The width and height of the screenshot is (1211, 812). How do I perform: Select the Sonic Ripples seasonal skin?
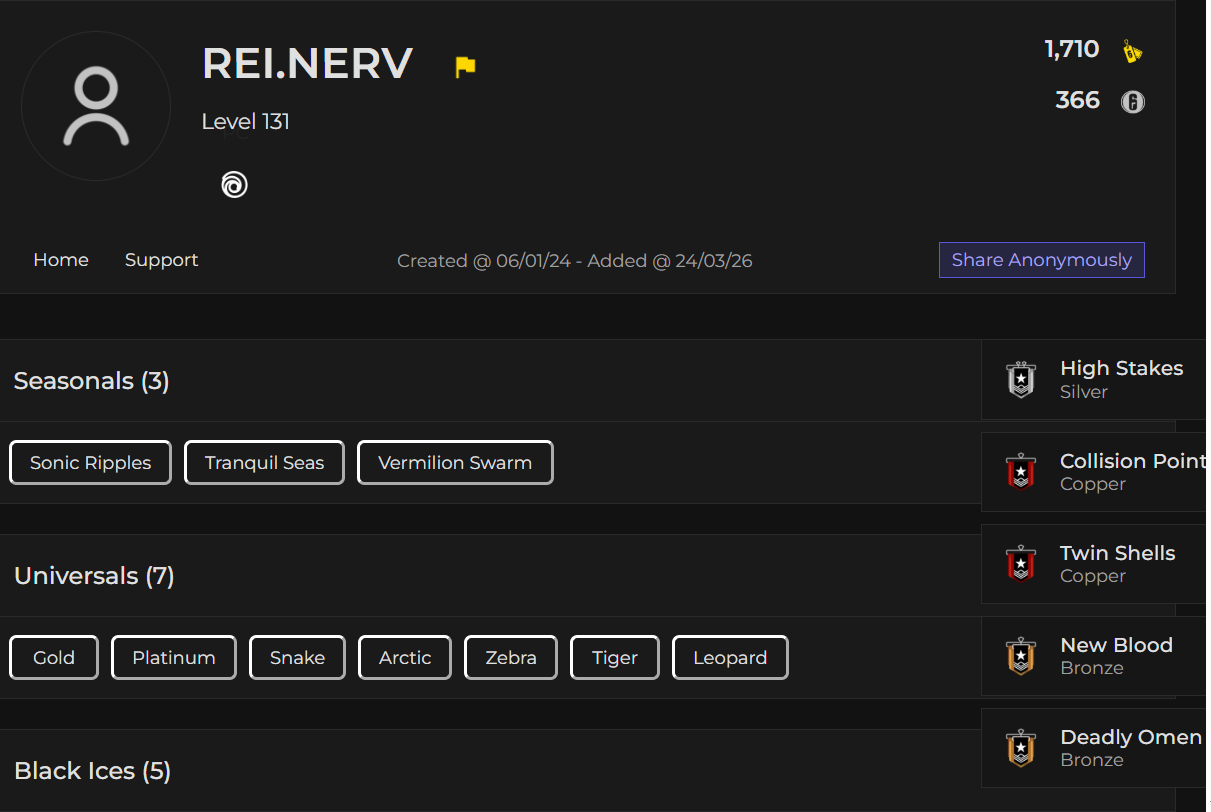tap(91, 463)
